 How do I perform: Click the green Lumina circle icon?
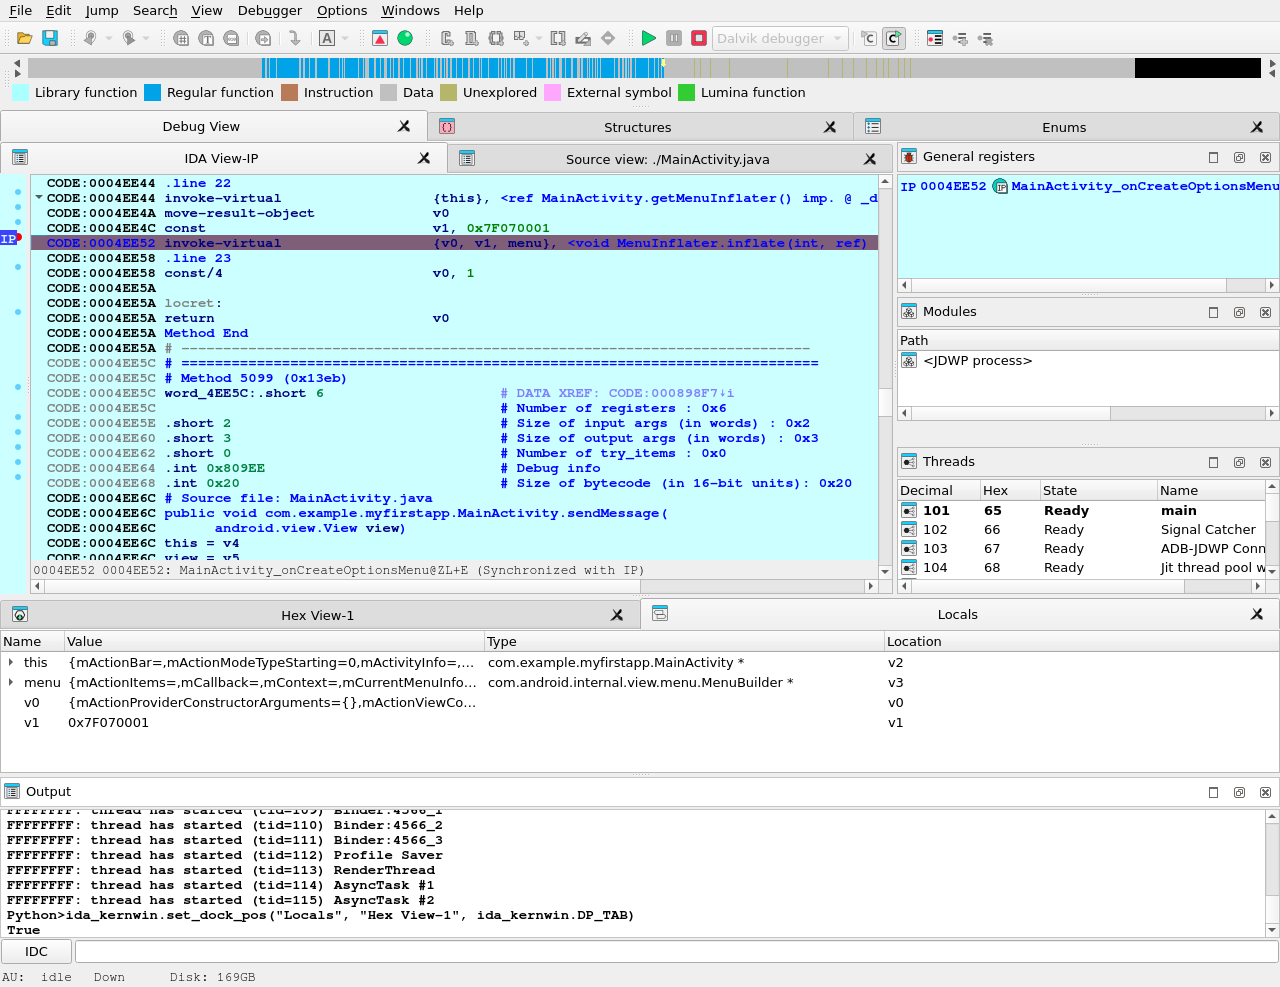click(x=405, y=38)
